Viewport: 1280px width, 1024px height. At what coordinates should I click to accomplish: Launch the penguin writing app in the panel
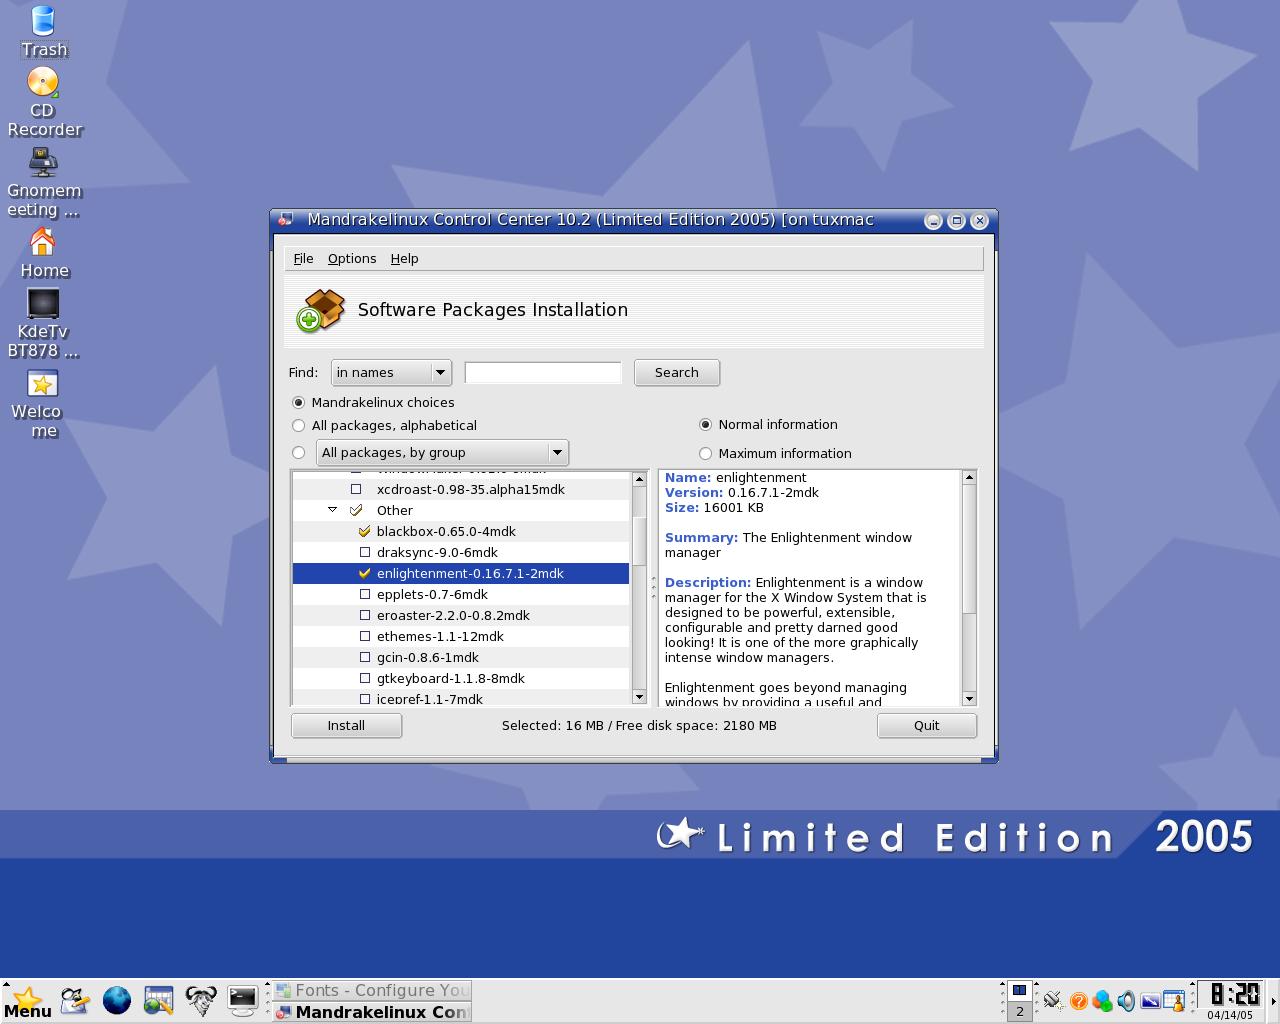[75, 1000]
